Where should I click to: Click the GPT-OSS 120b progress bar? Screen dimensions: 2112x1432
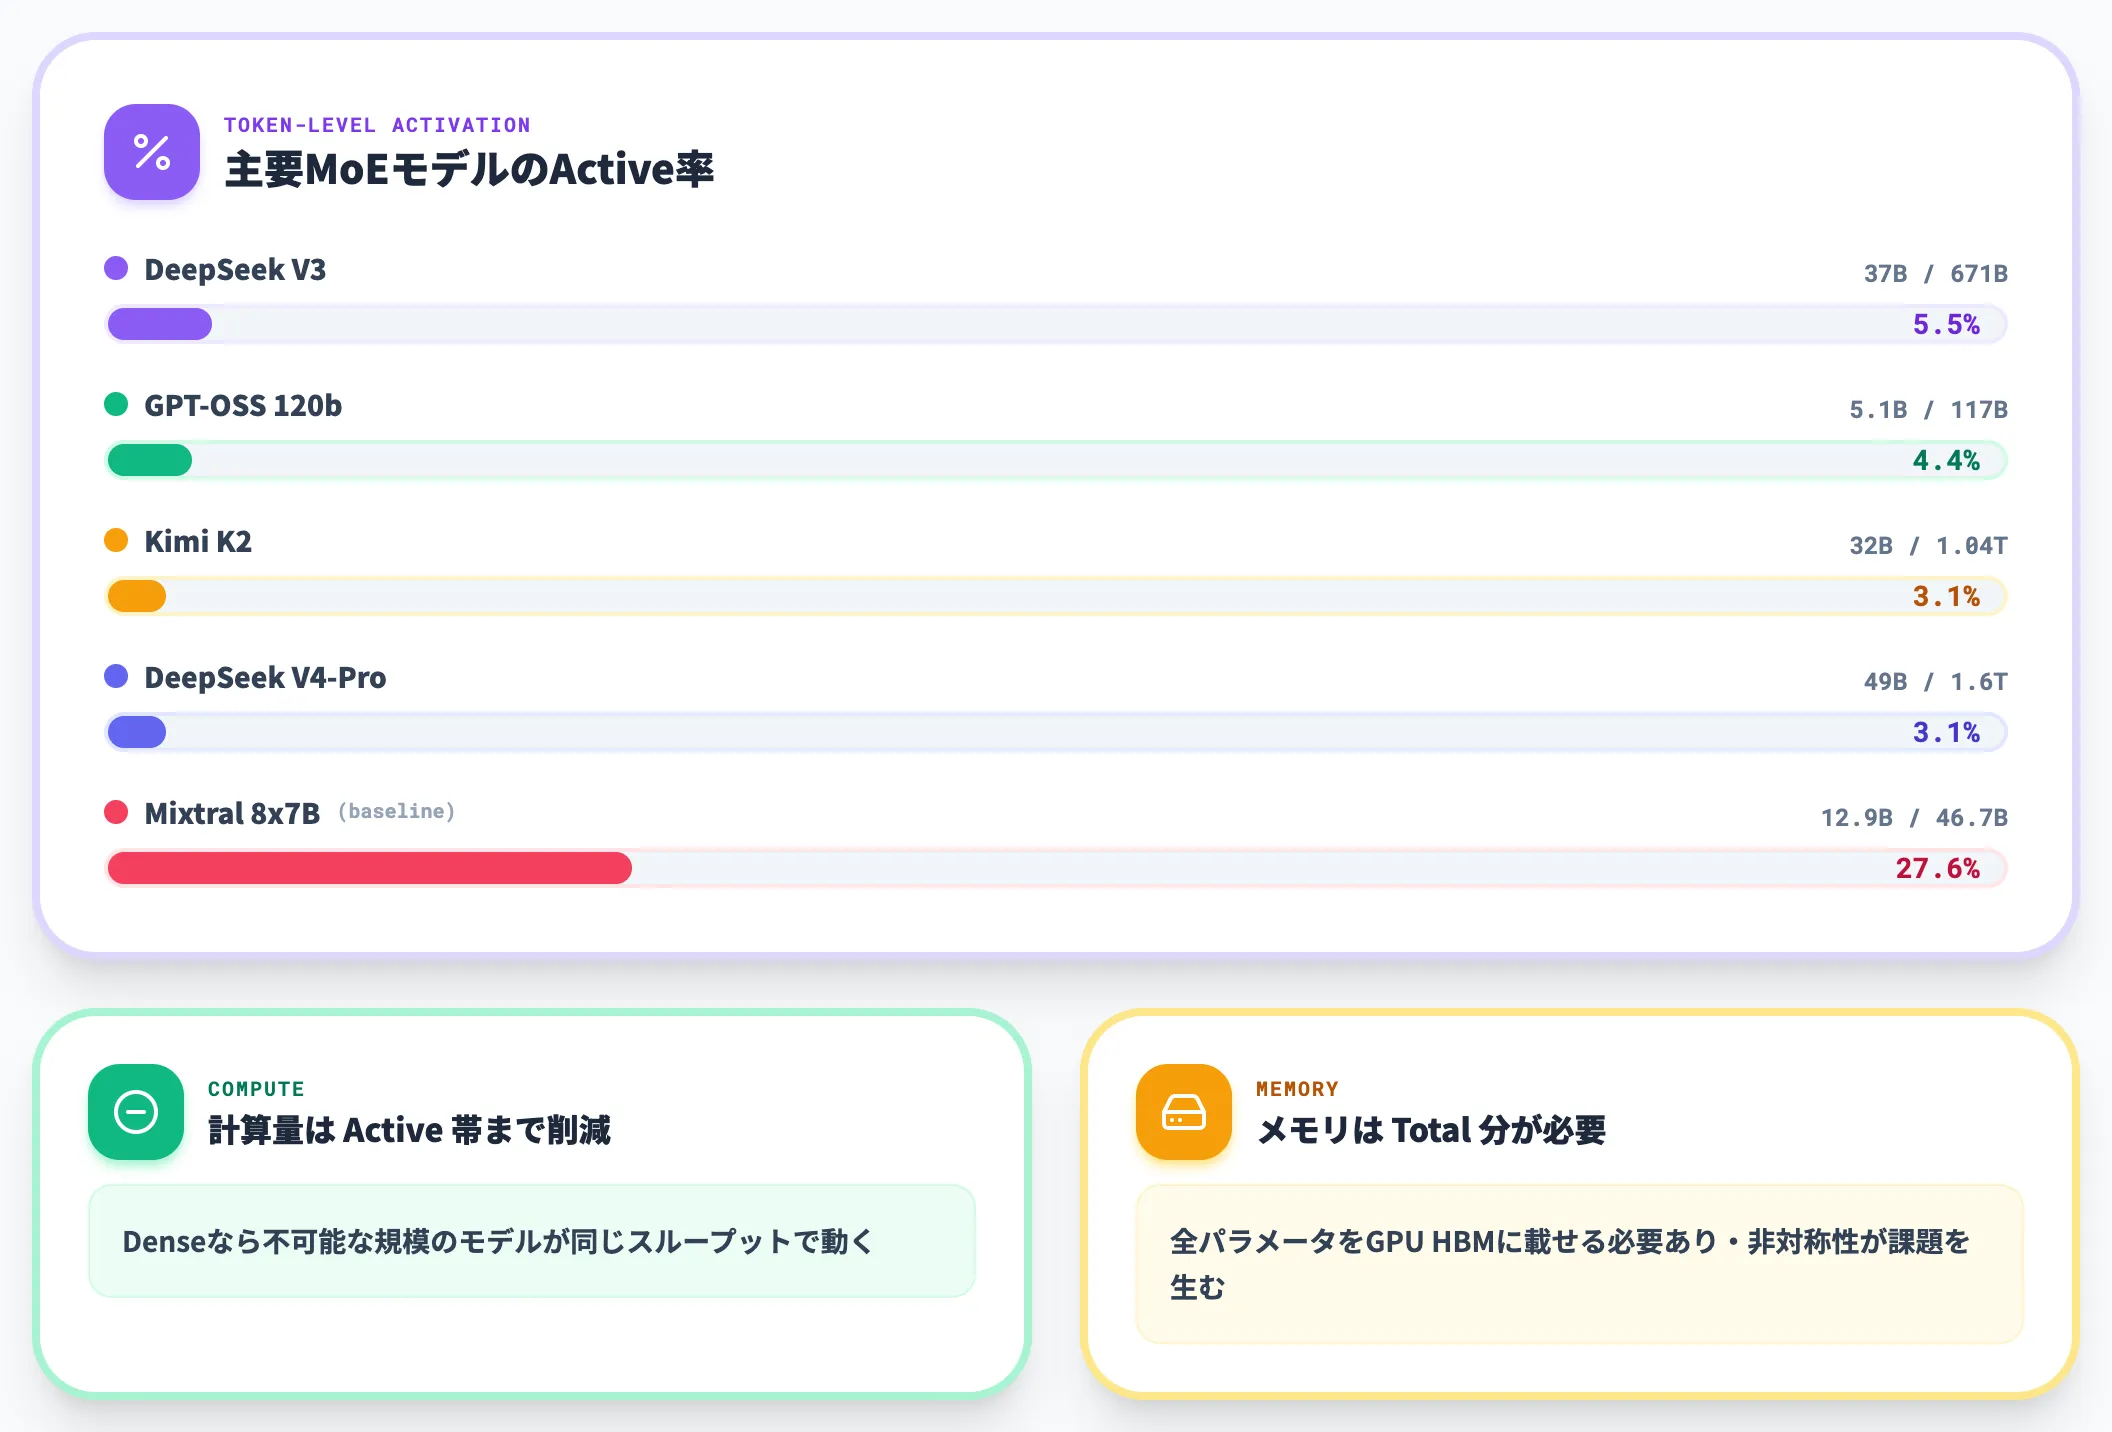1056,460
